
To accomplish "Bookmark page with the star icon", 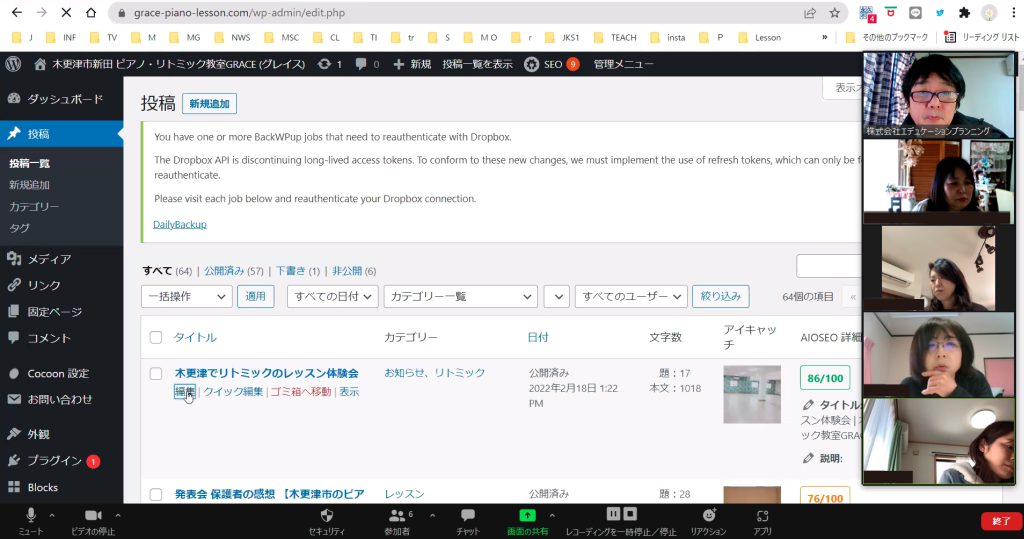I will coord(835,13).
